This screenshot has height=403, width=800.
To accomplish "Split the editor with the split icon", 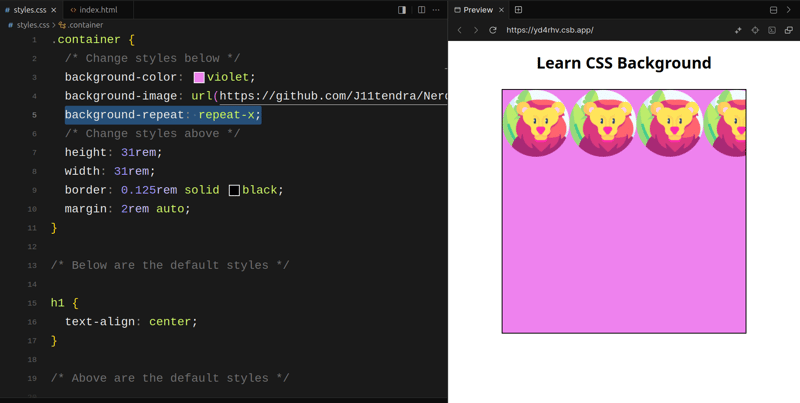I will point(421,10).
